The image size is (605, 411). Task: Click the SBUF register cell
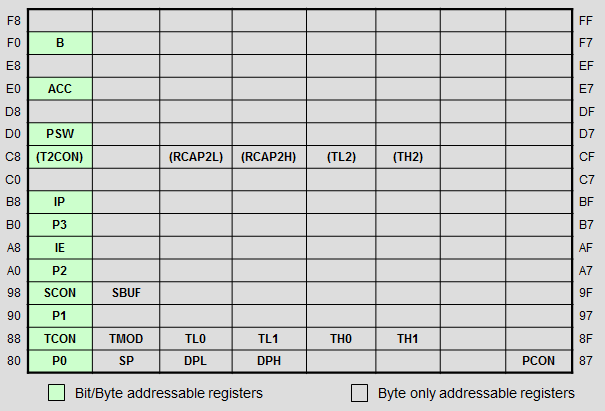tap(126, 293)
